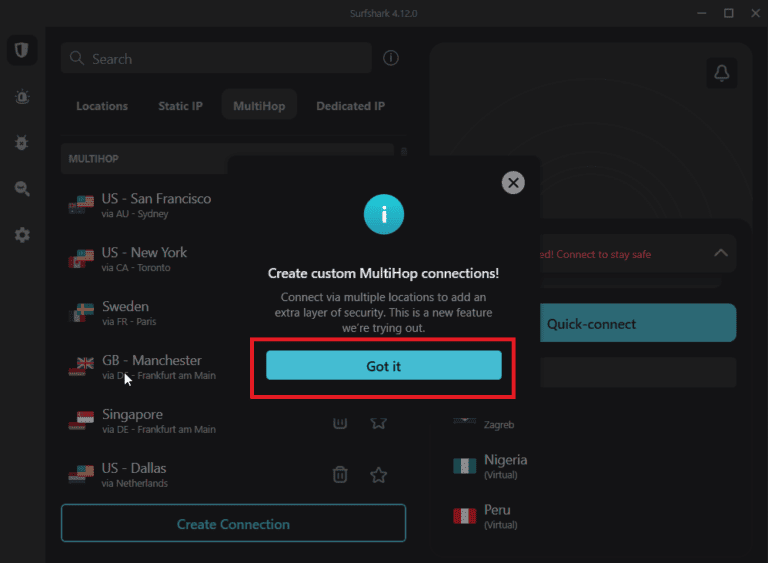The height and width of the screenshot is (563, 768).
Task: Click the info icon beside Search field
Action: click(391, 58)
